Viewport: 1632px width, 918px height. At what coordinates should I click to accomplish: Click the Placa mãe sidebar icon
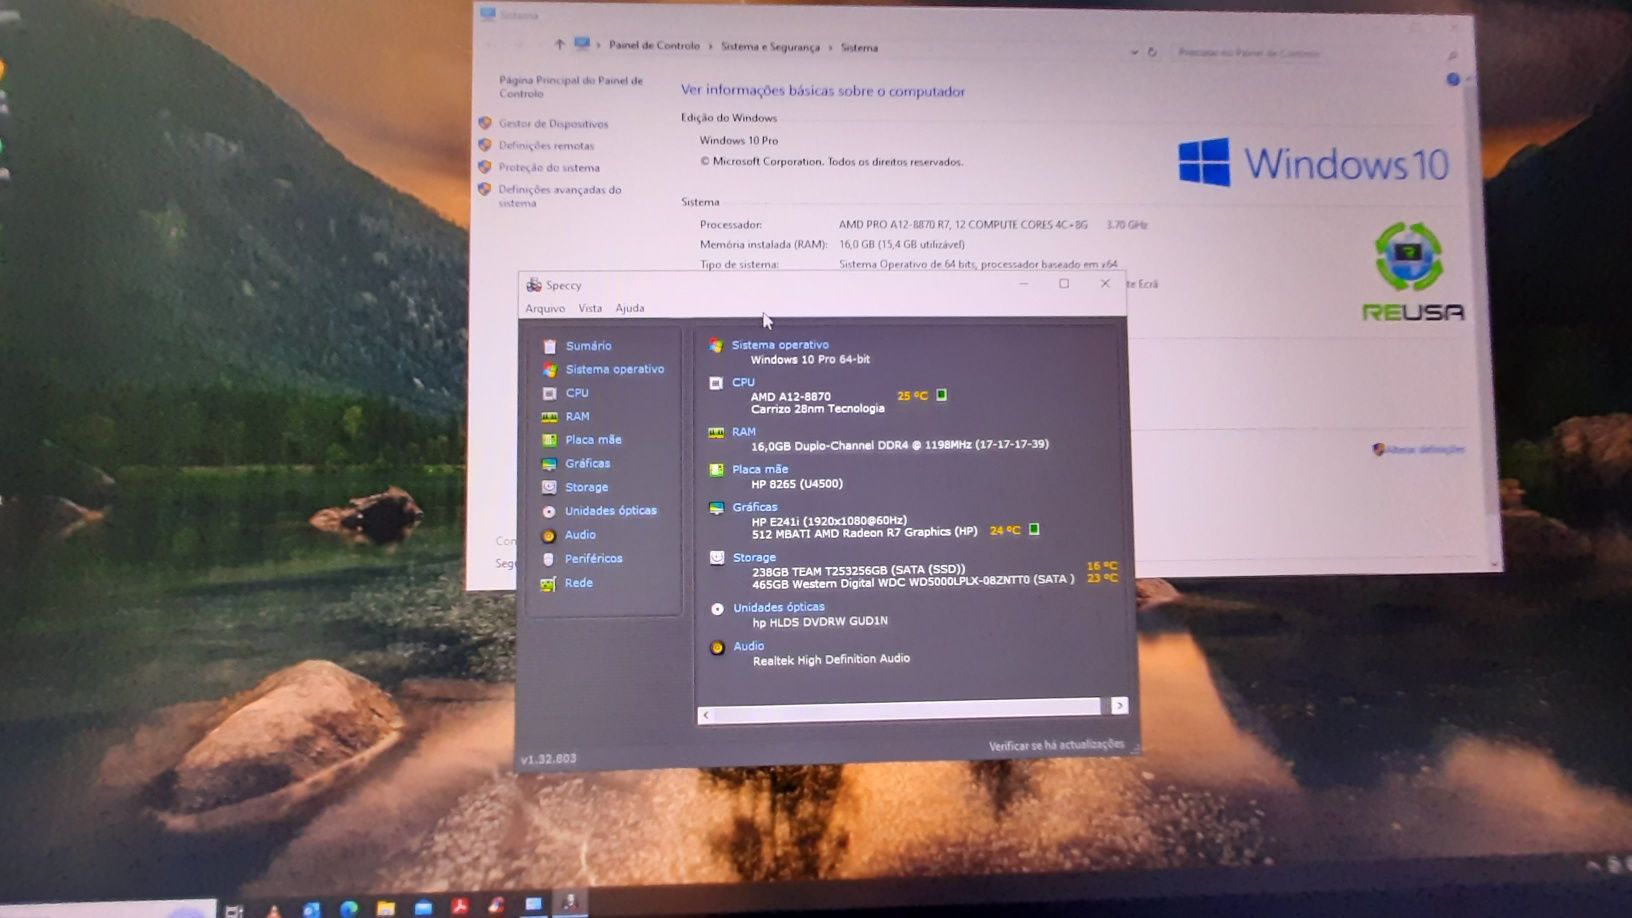click(549, 440)
